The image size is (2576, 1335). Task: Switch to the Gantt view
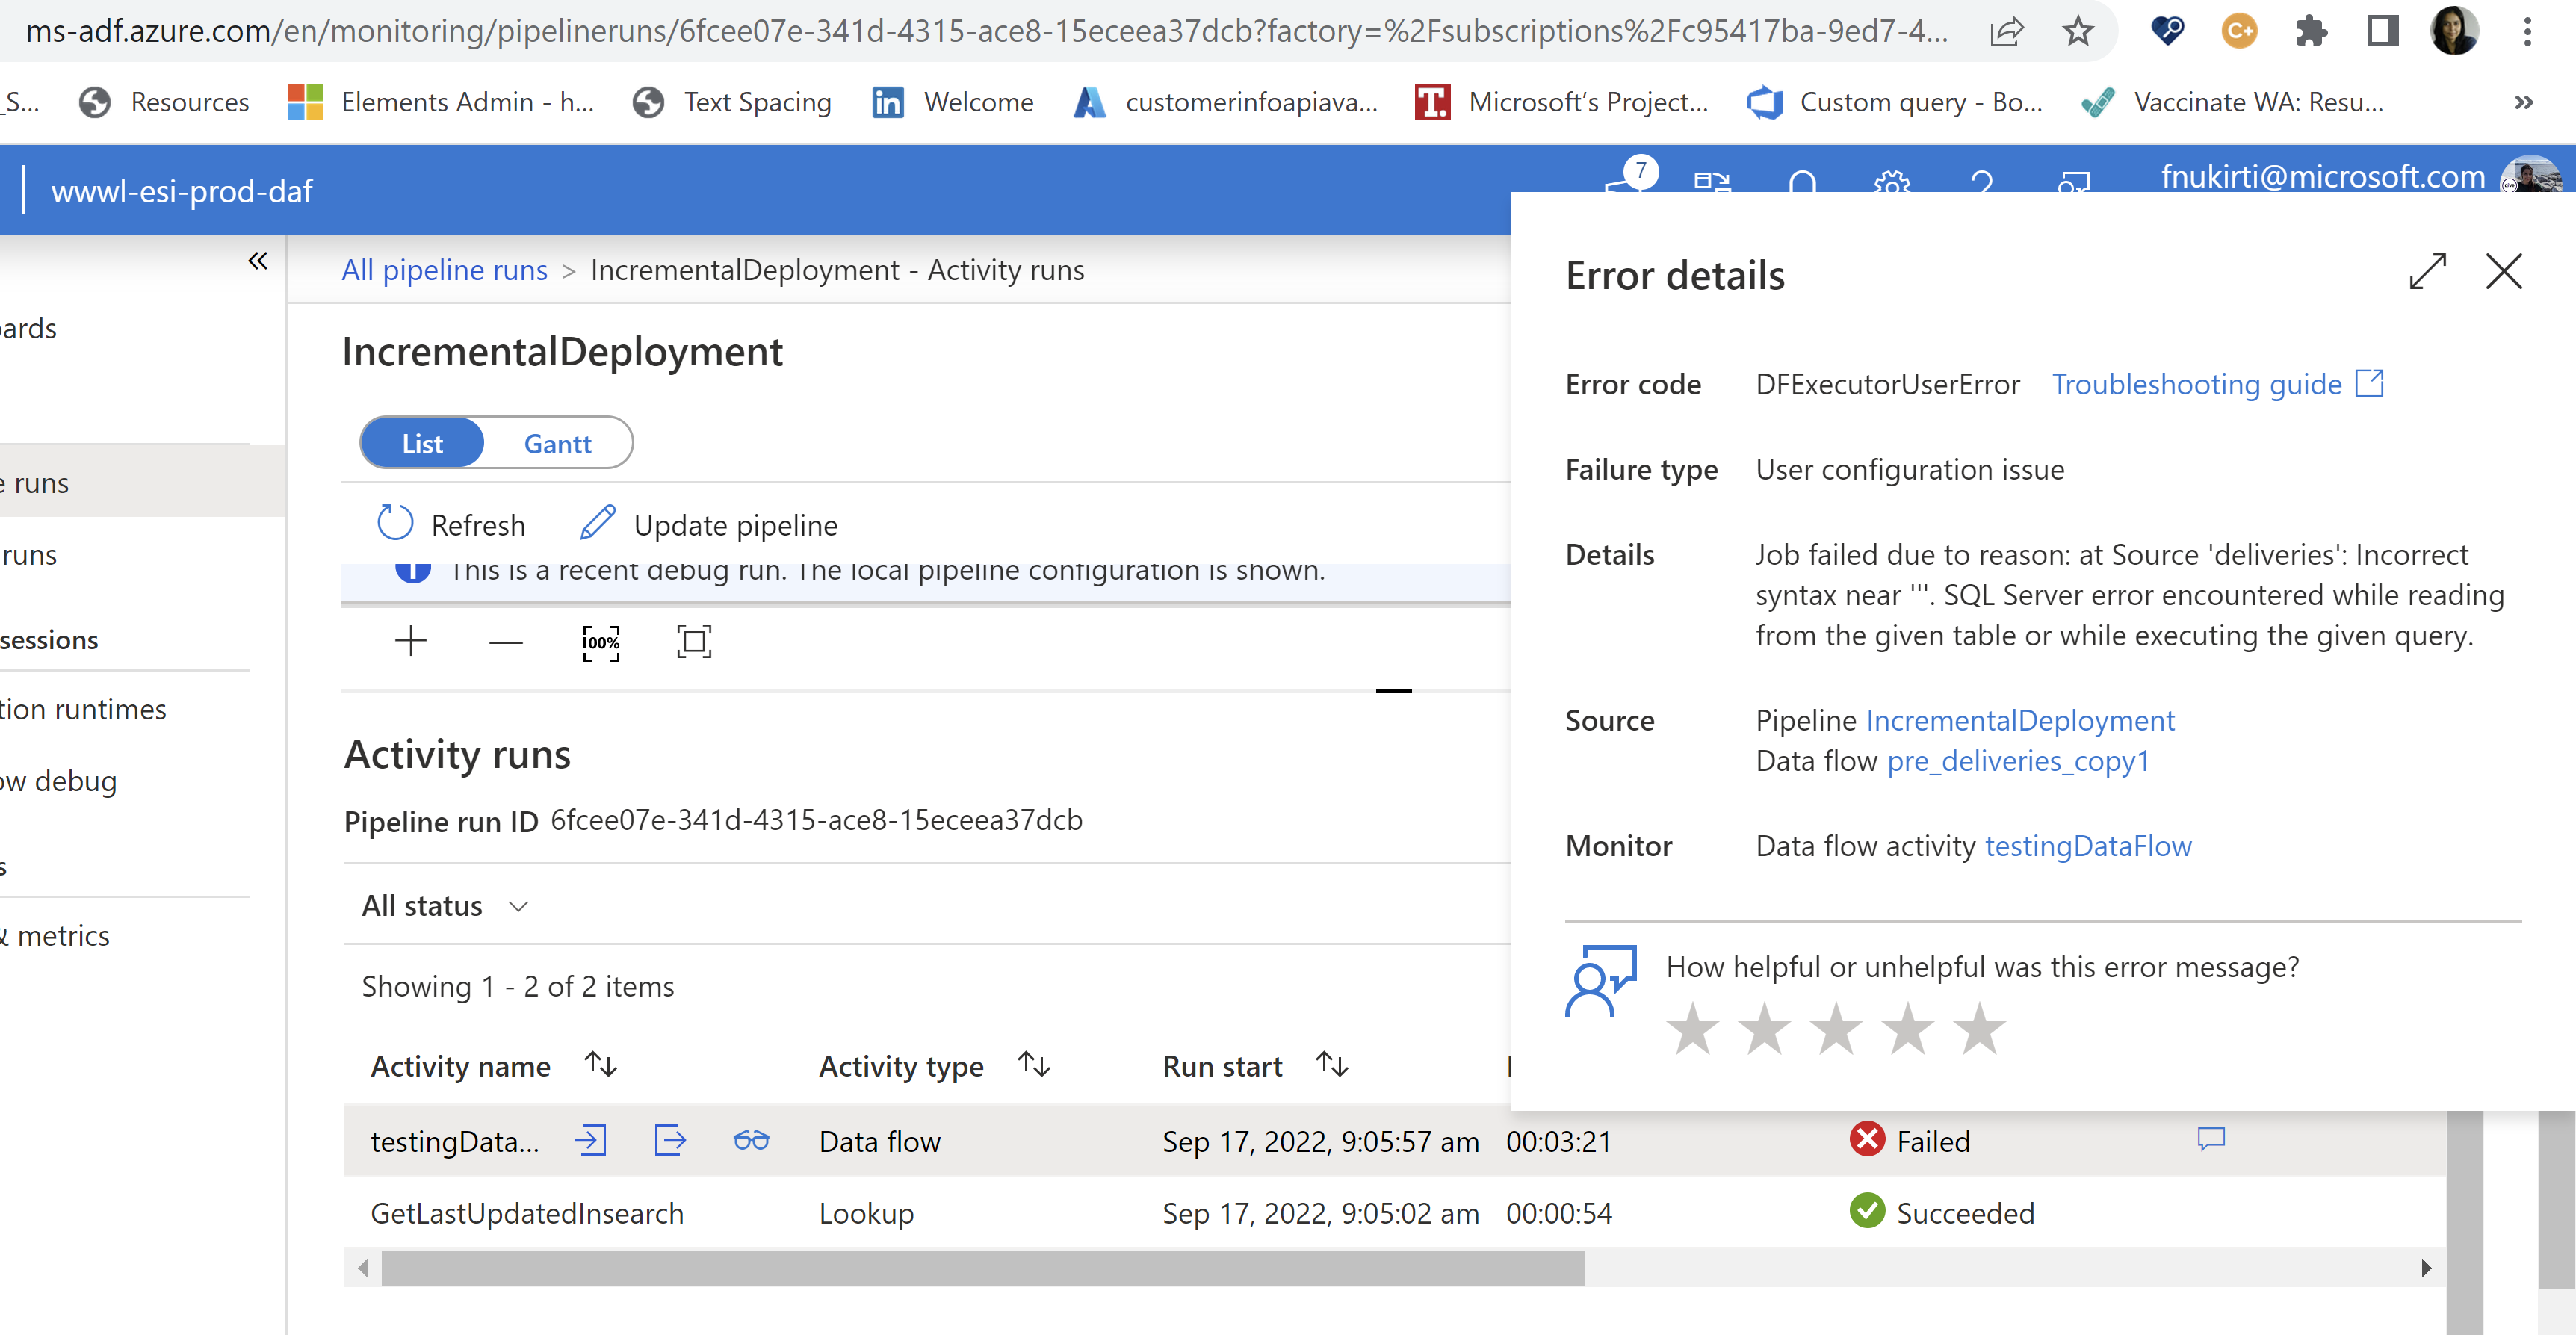(x=557, y=443)
